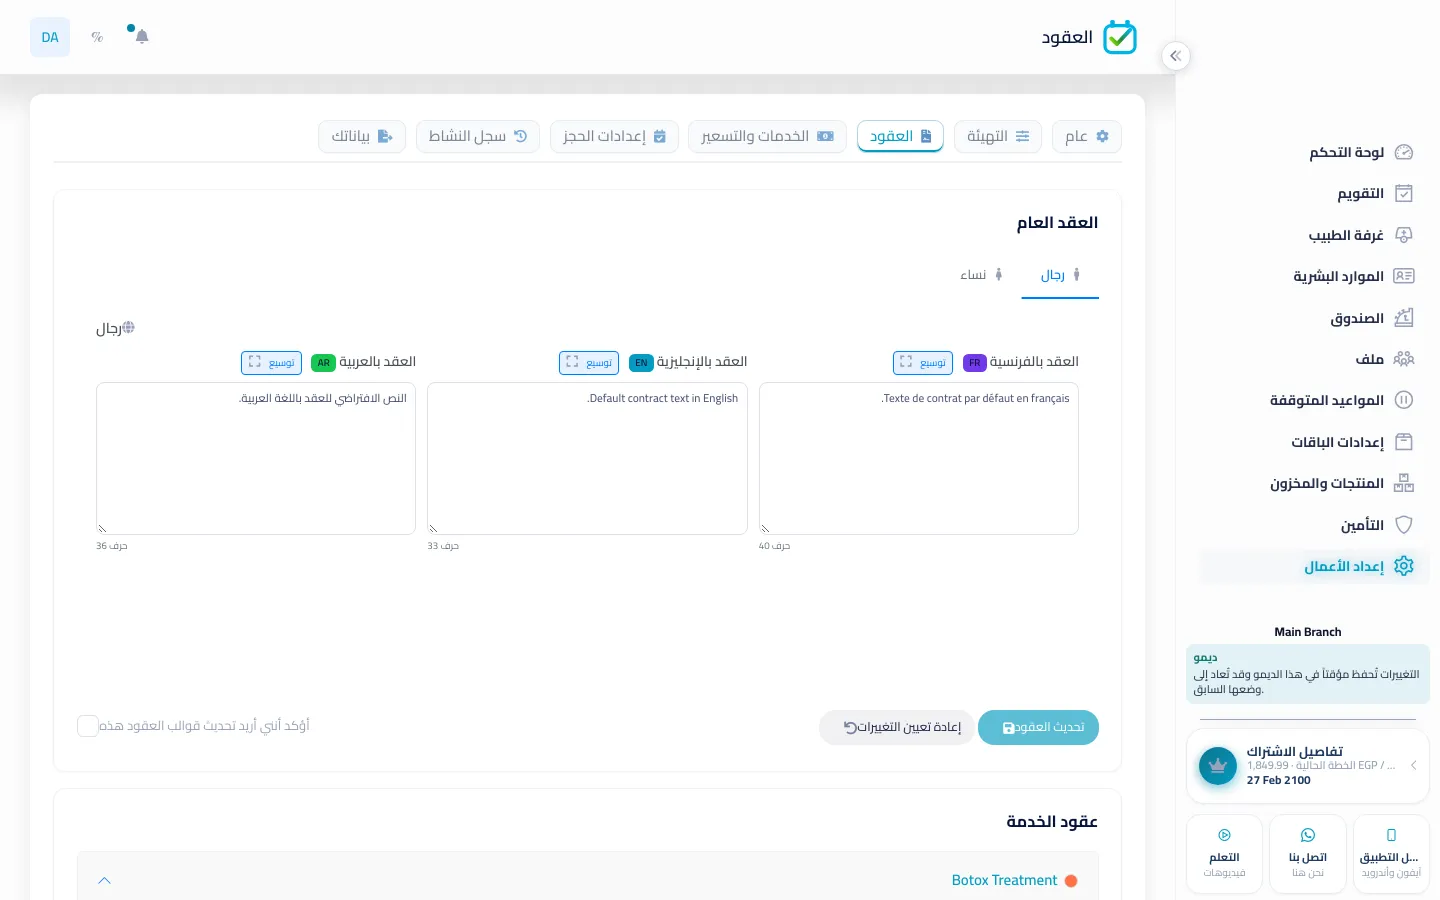Viewport: 1440px width, 900px height.
Task: Expand the French contract editor (توسيع)
Action: (x=921, y=363)
